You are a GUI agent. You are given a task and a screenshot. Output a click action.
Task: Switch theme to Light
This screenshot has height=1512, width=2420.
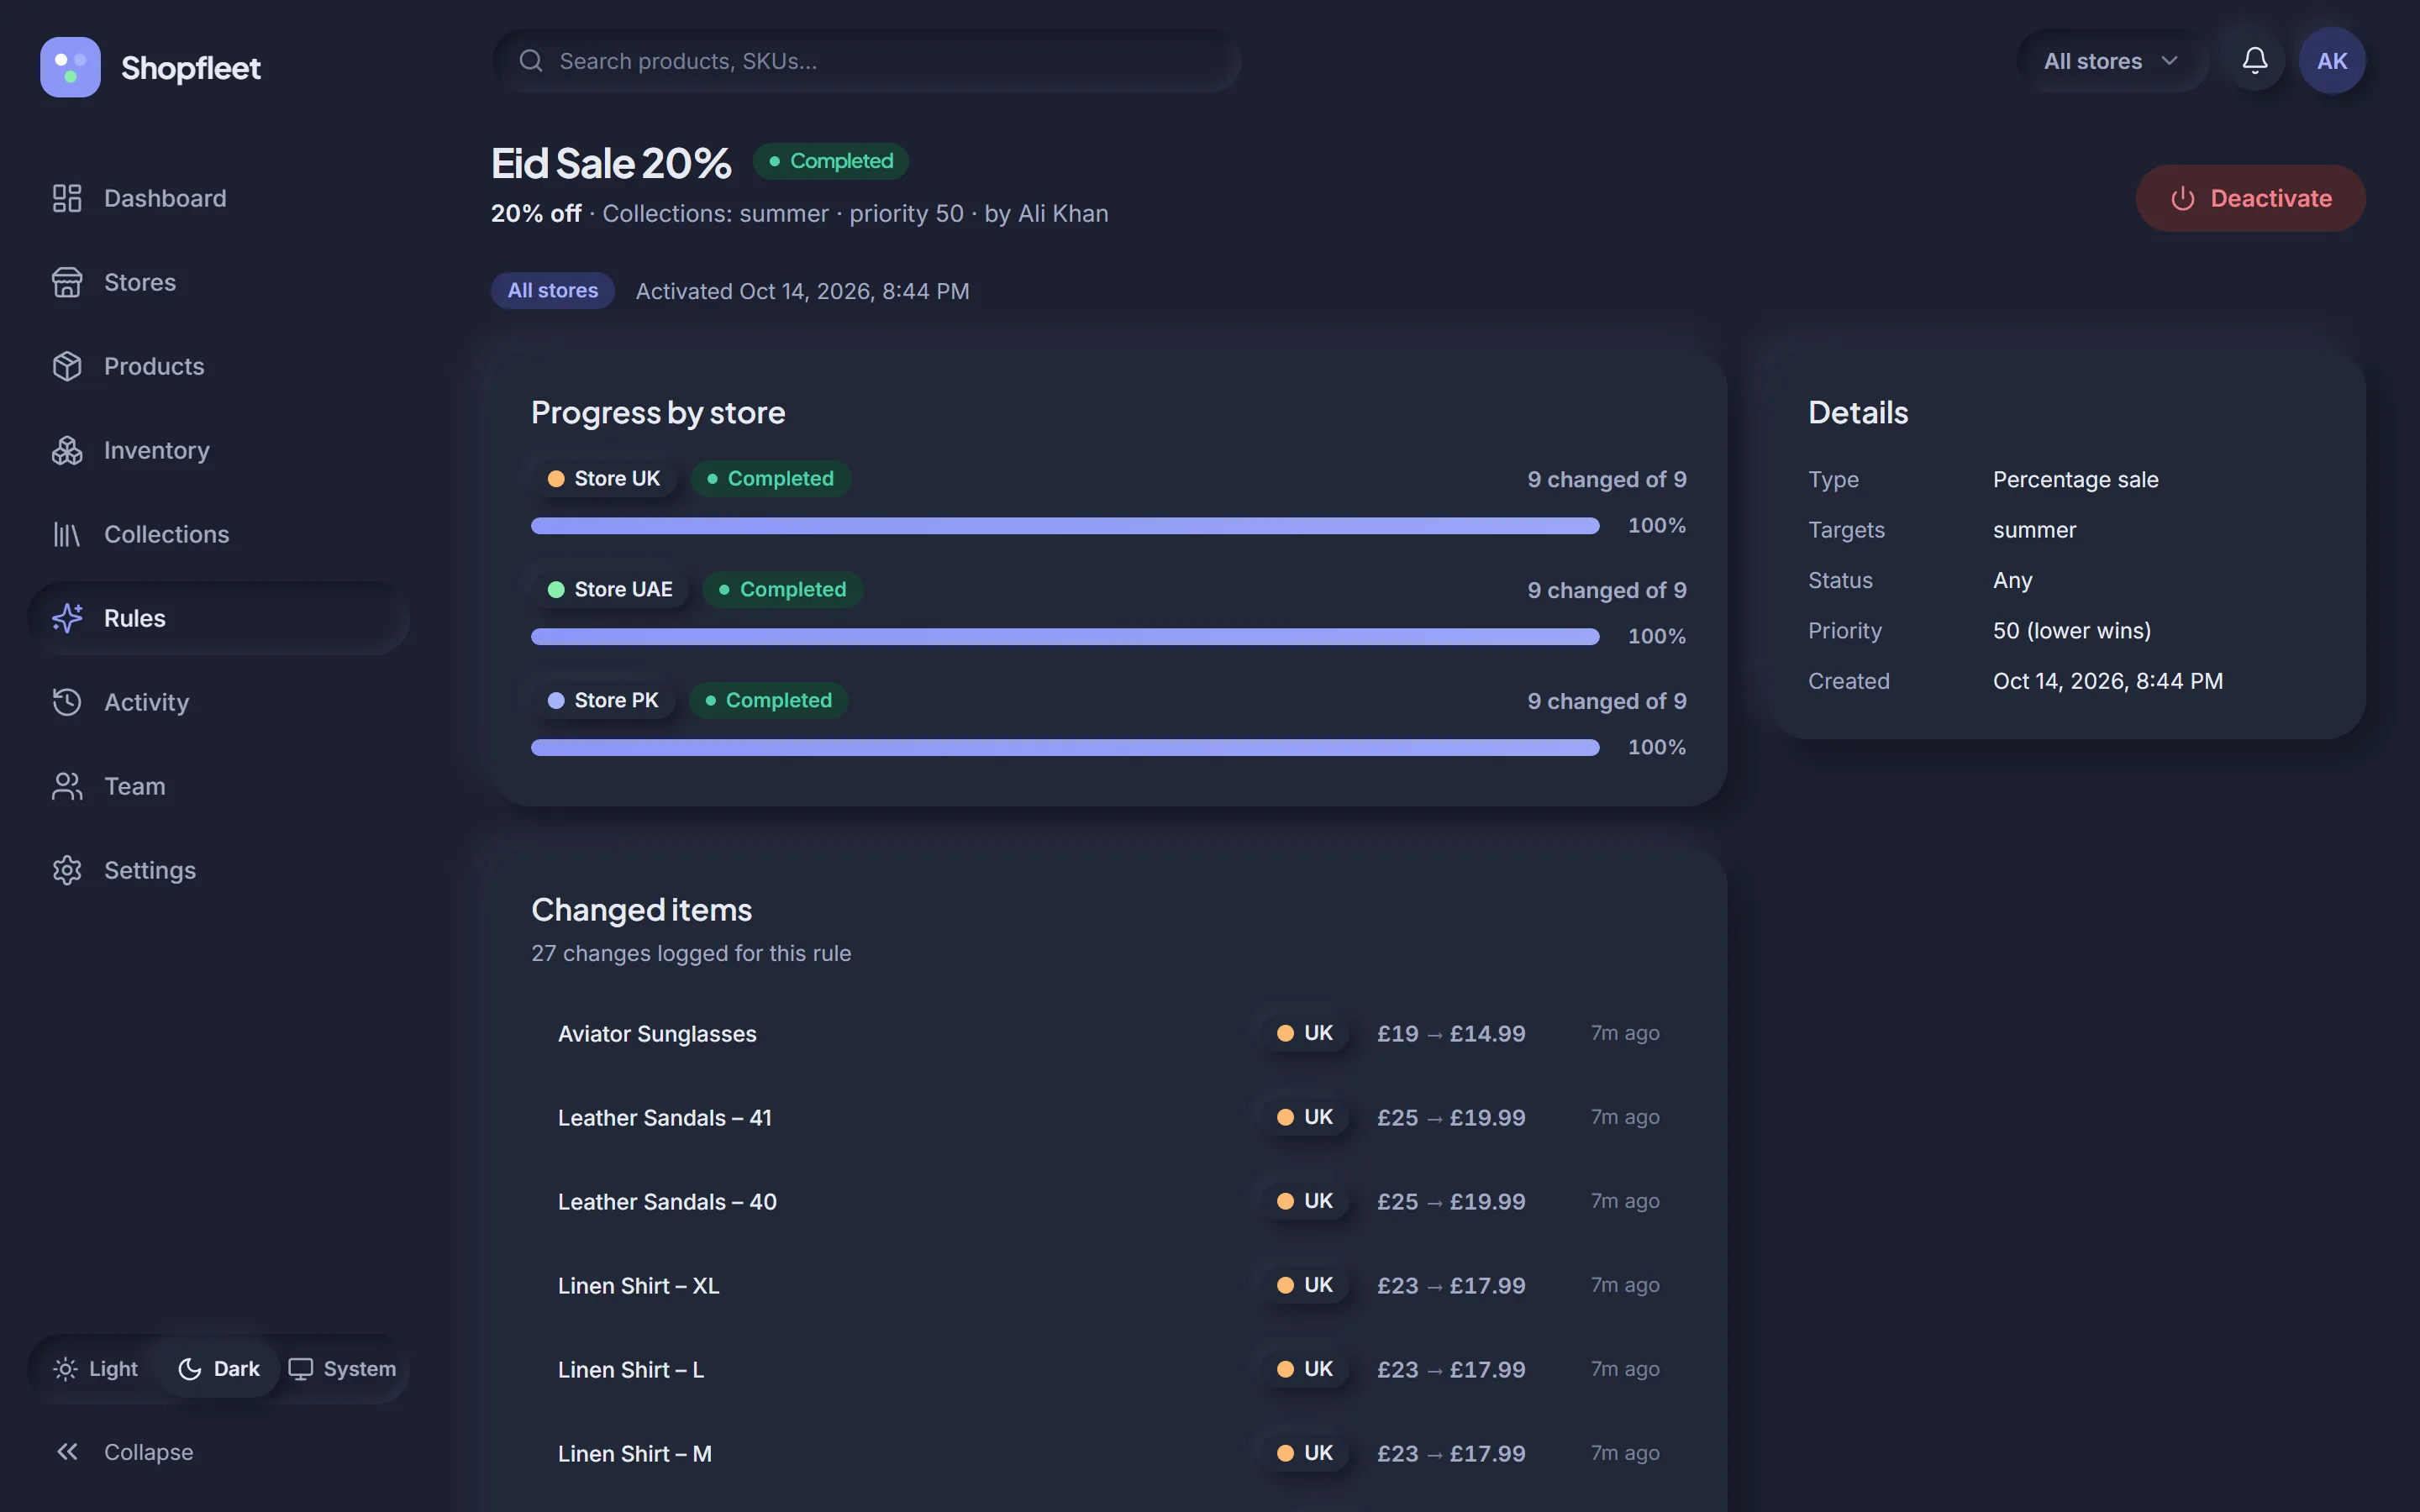point(95,1369)
